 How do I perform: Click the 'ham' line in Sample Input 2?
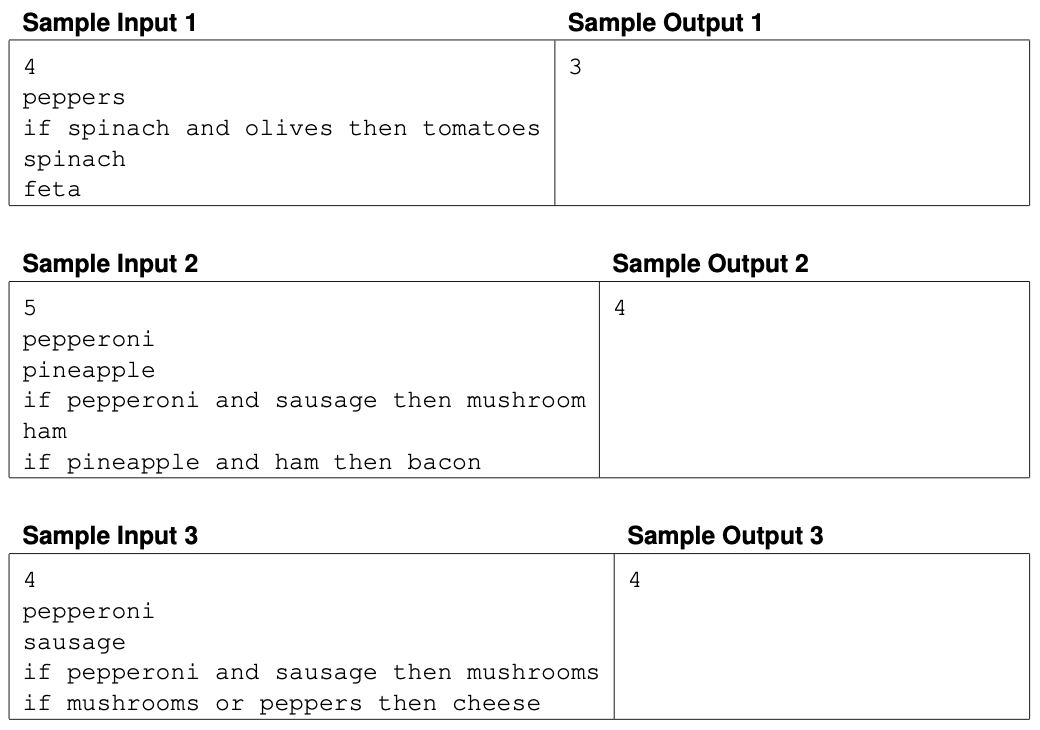(x=44, y=432)
